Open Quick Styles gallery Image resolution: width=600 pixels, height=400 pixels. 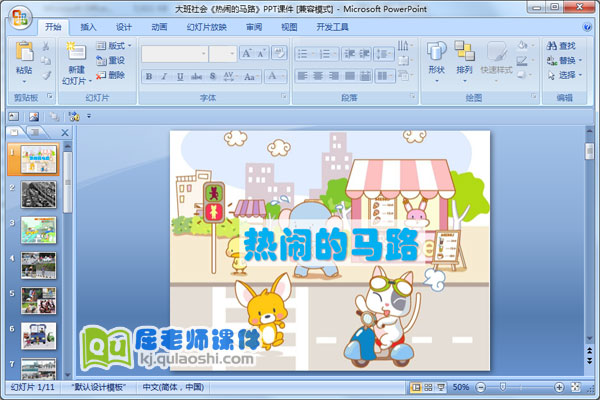coord(496,61)
